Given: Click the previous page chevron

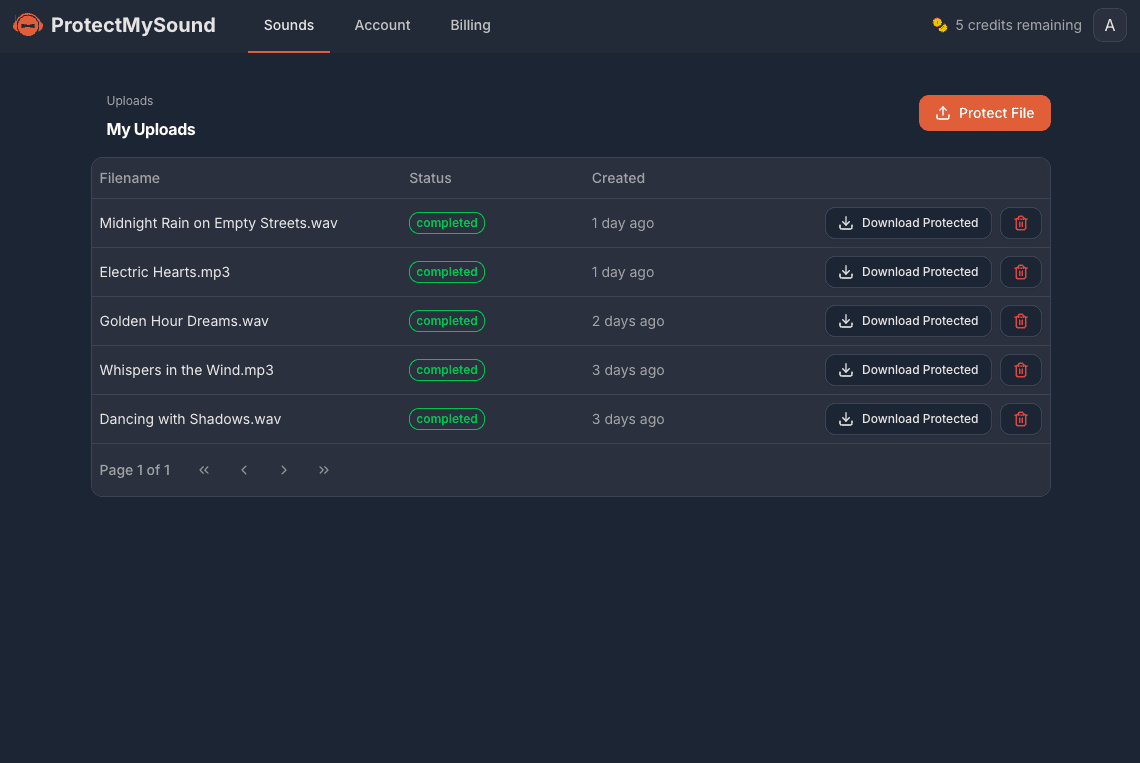Looking at the screenshot, I should point(244,469).
